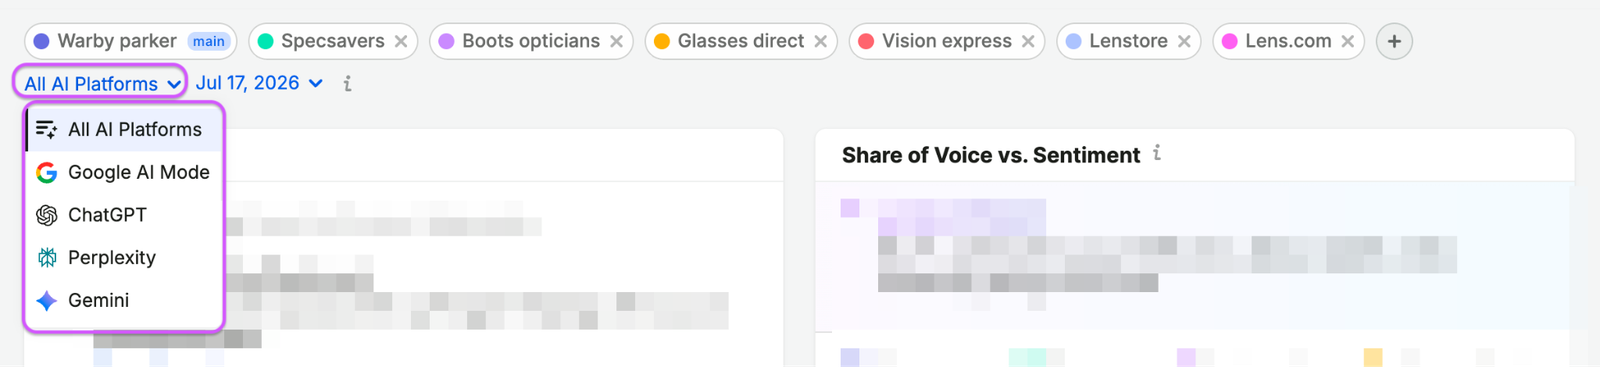Click the Specsavers green color dot
This screenshot has height=367, width=1600.
point(266,41)
